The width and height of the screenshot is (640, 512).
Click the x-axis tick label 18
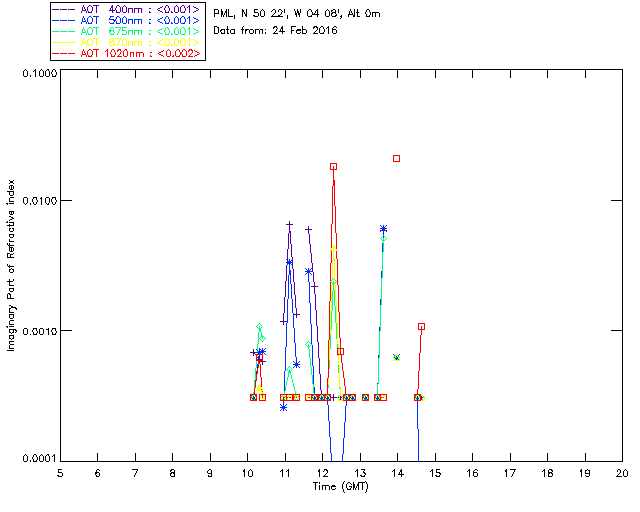tap(547, 473)
